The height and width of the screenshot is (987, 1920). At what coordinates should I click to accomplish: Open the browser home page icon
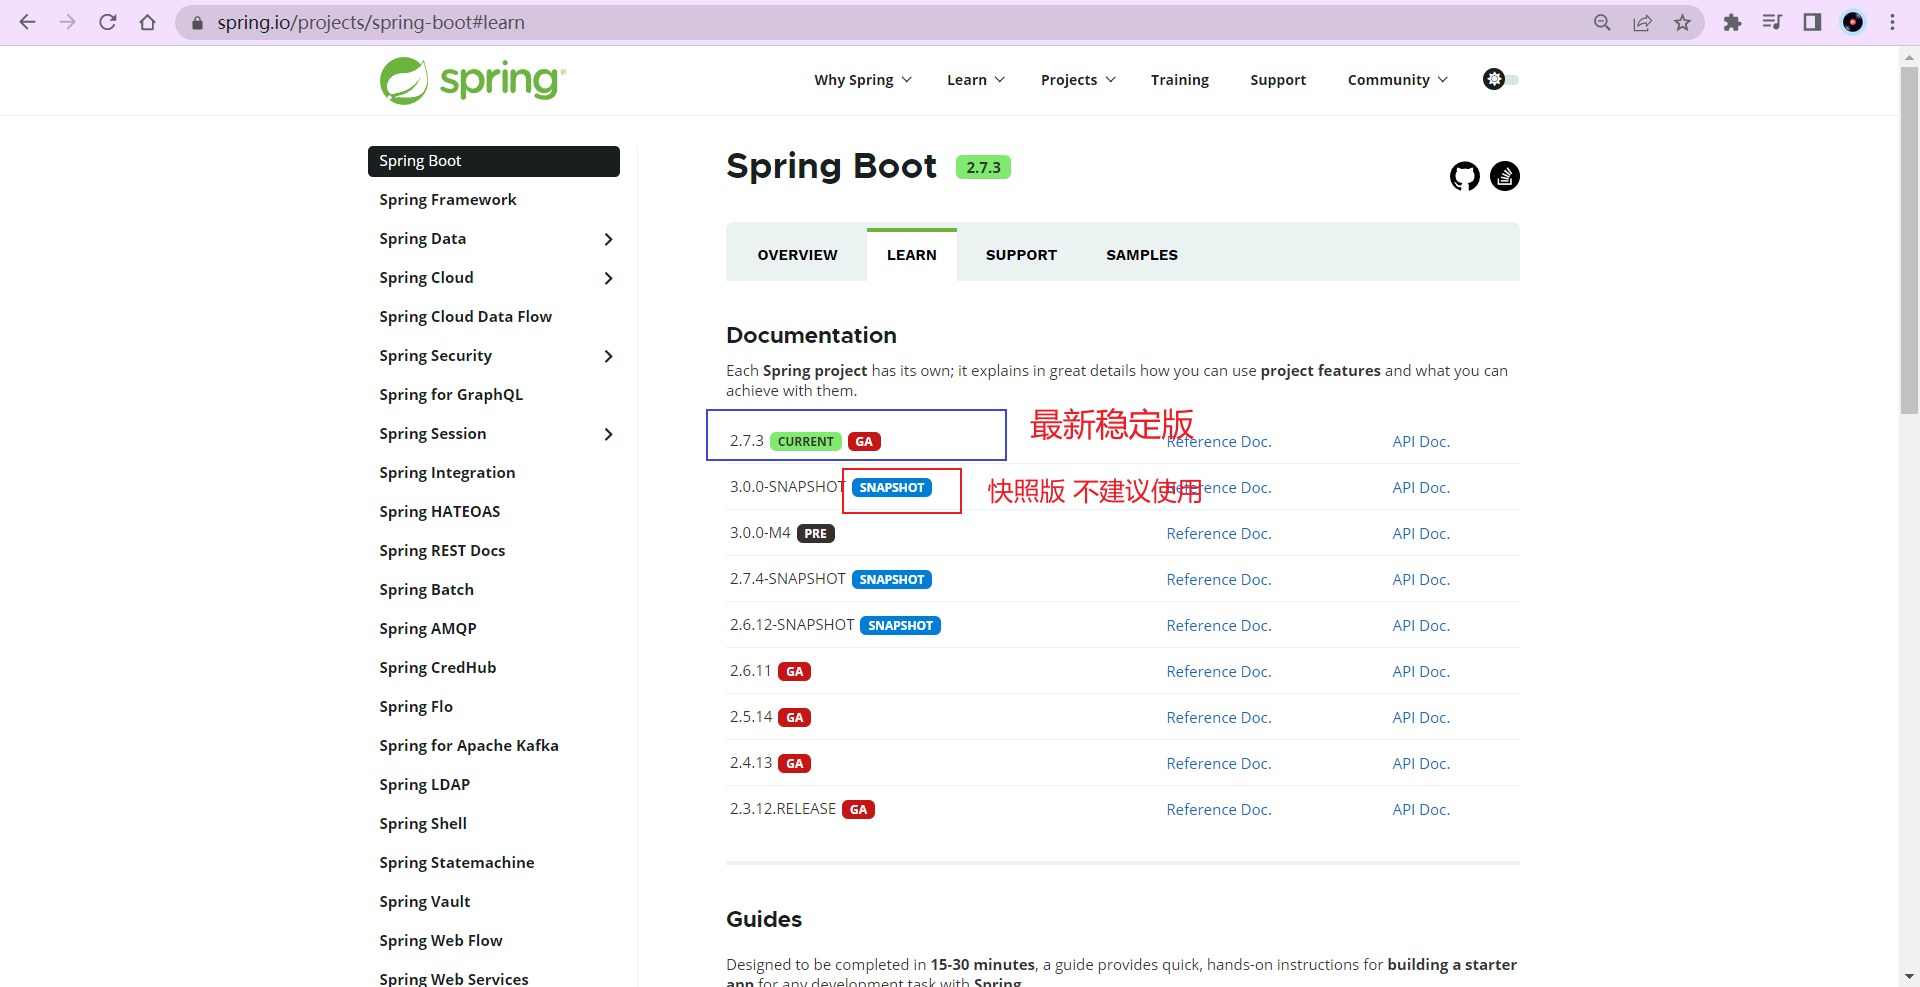pyautogui.click(x=148, y=22)
